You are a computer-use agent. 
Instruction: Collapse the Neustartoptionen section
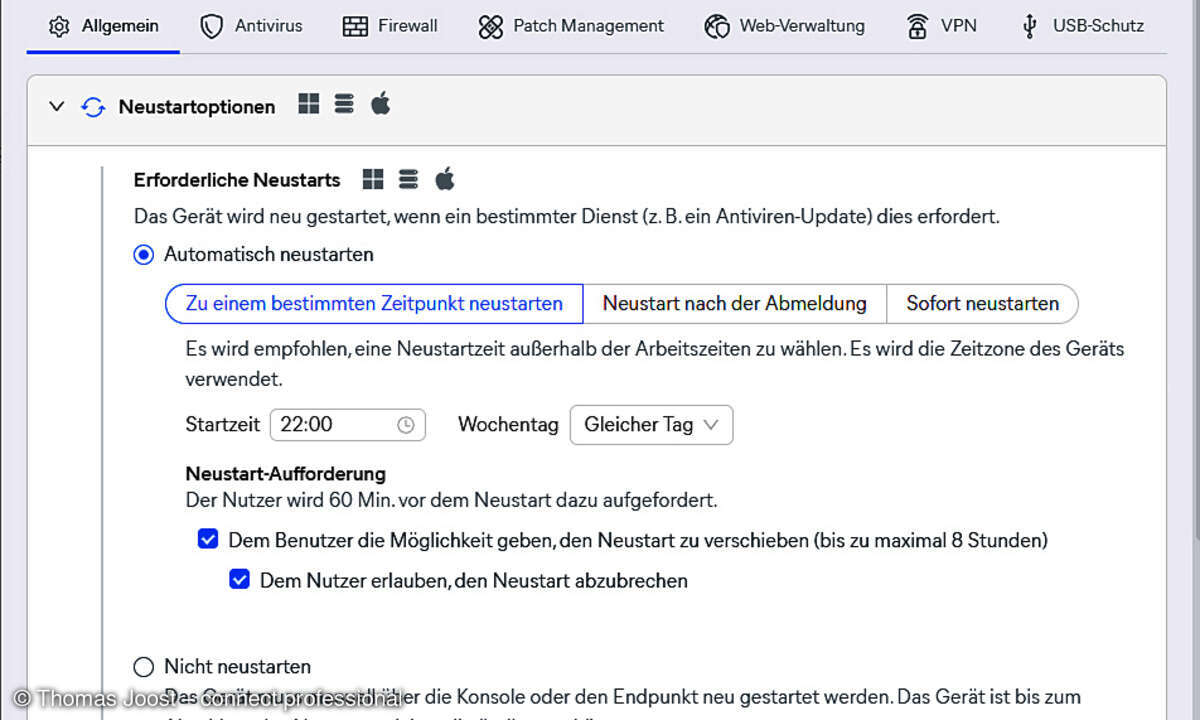(56, 106)
